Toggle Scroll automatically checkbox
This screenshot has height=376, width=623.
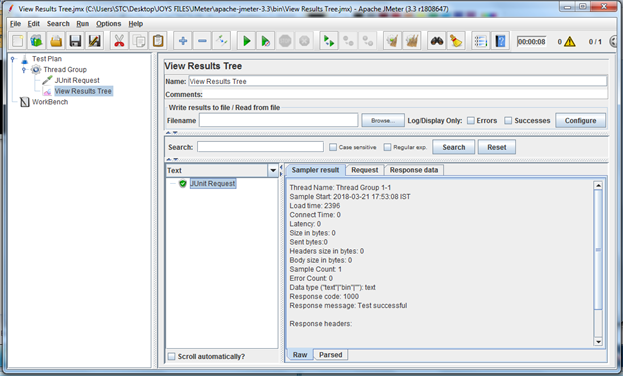click(x=171, y=357)
